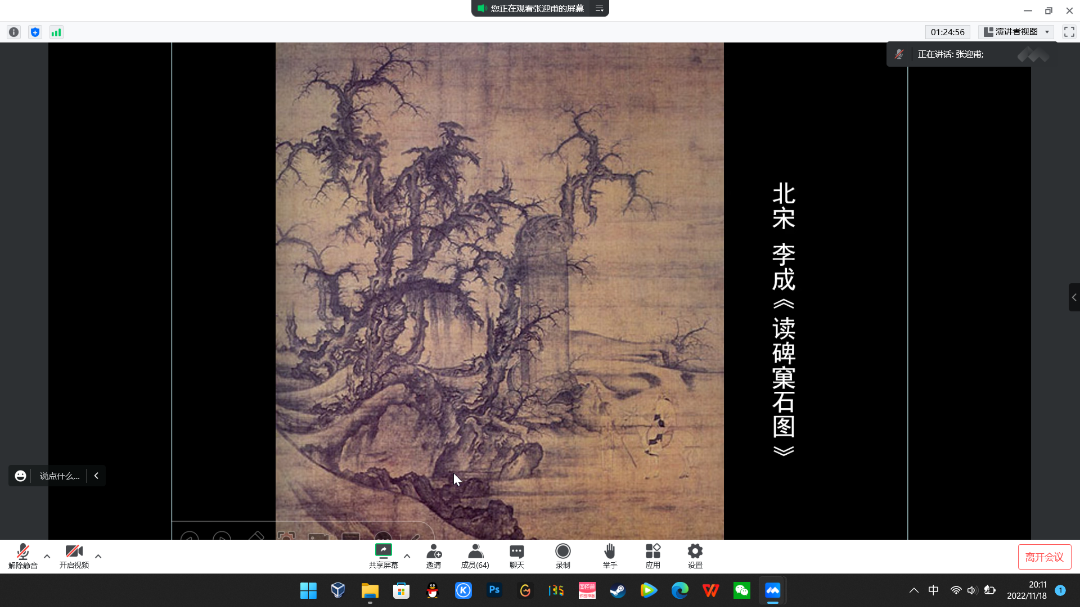Start screen sharing with 共享屏幕
Viewport: 1080px width, 607px height.
pyautogui.click(x=383, y=556)
